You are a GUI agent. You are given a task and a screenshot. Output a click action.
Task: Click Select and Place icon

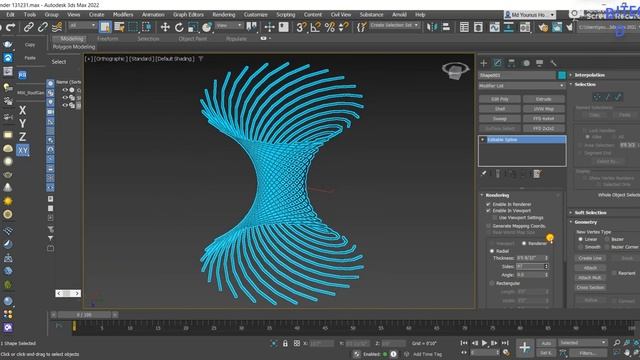(207, 27)
